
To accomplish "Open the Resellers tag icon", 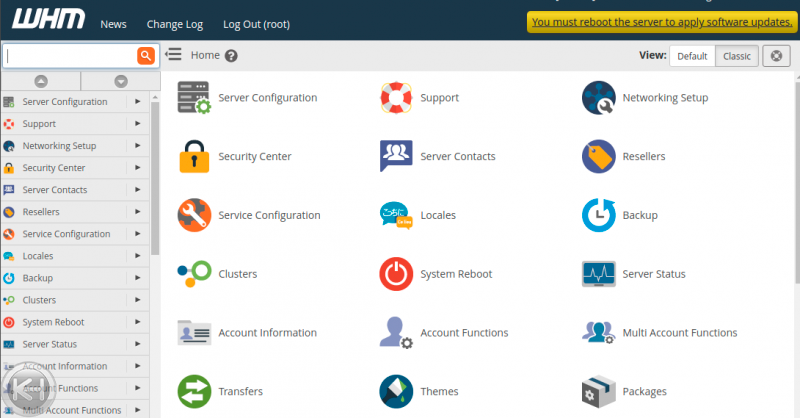I will (x=598, y=156).
